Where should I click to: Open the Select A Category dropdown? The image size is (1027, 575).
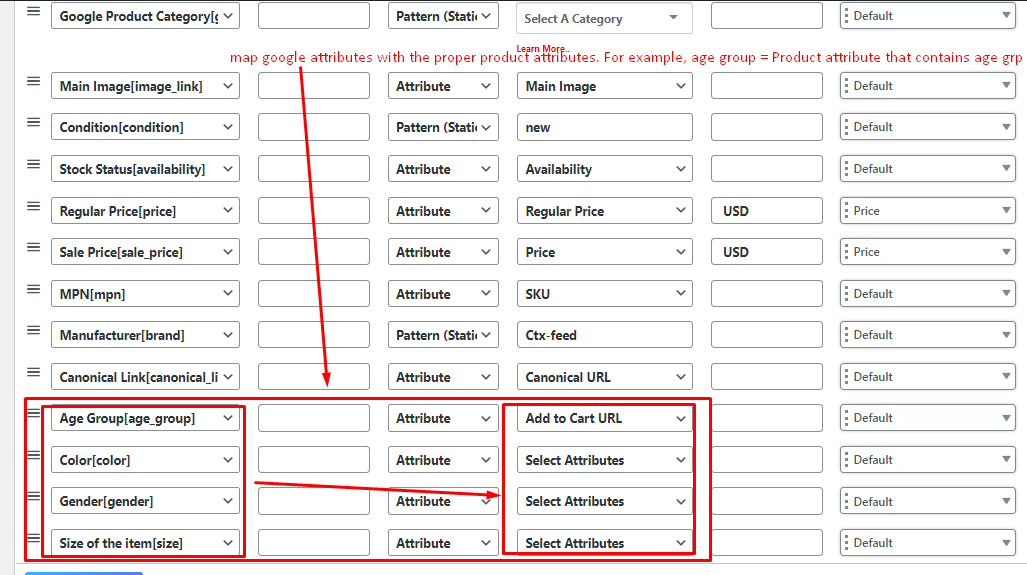point(604,18)
